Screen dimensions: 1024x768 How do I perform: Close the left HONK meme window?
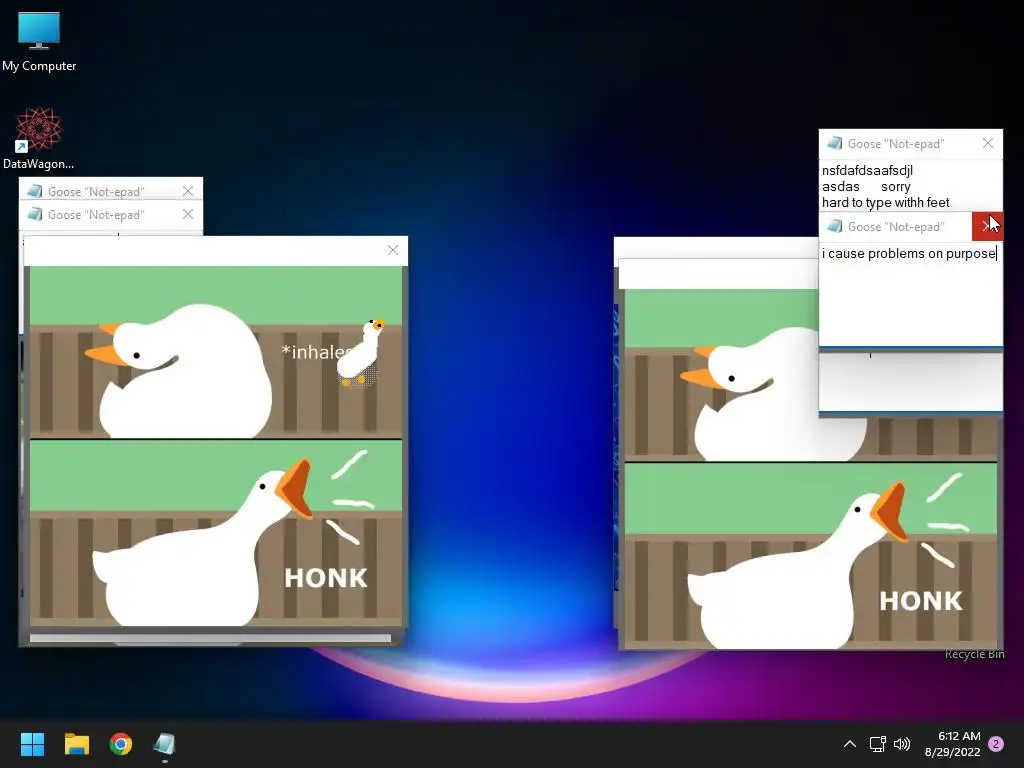[x=392, y=250]
